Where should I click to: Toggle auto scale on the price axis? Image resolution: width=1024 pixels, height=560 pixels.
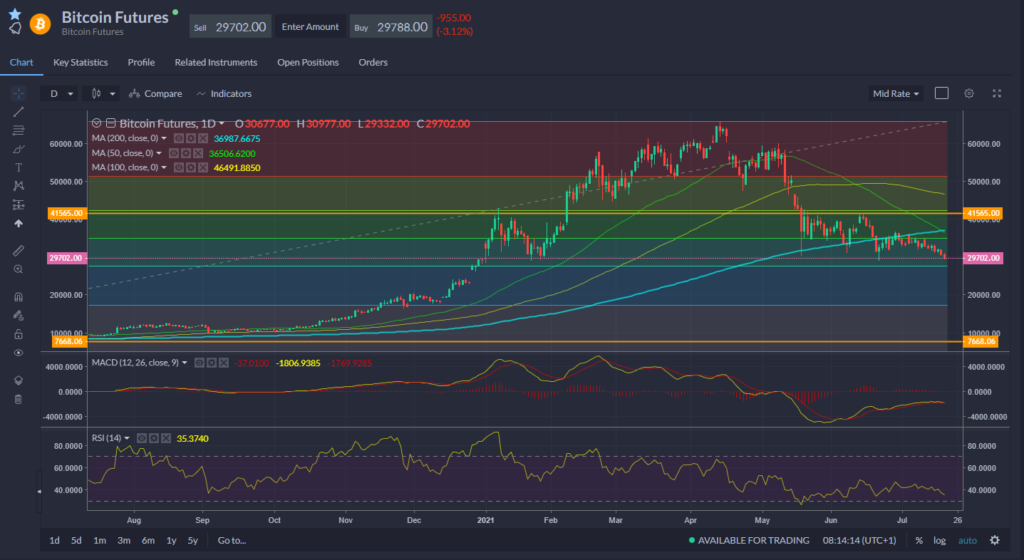[967, 541]
